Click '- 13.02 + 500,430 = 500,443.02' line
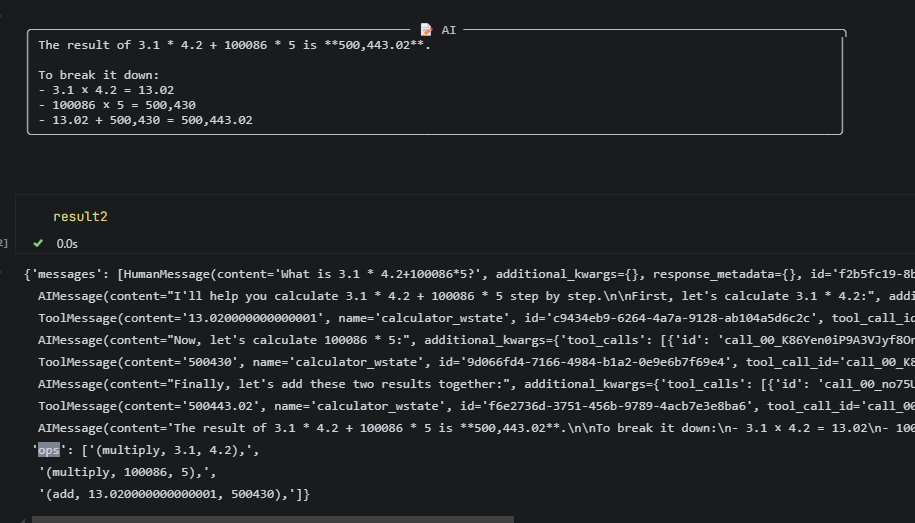The height and width of the screenshot is (523, 915). click(145, 120)
